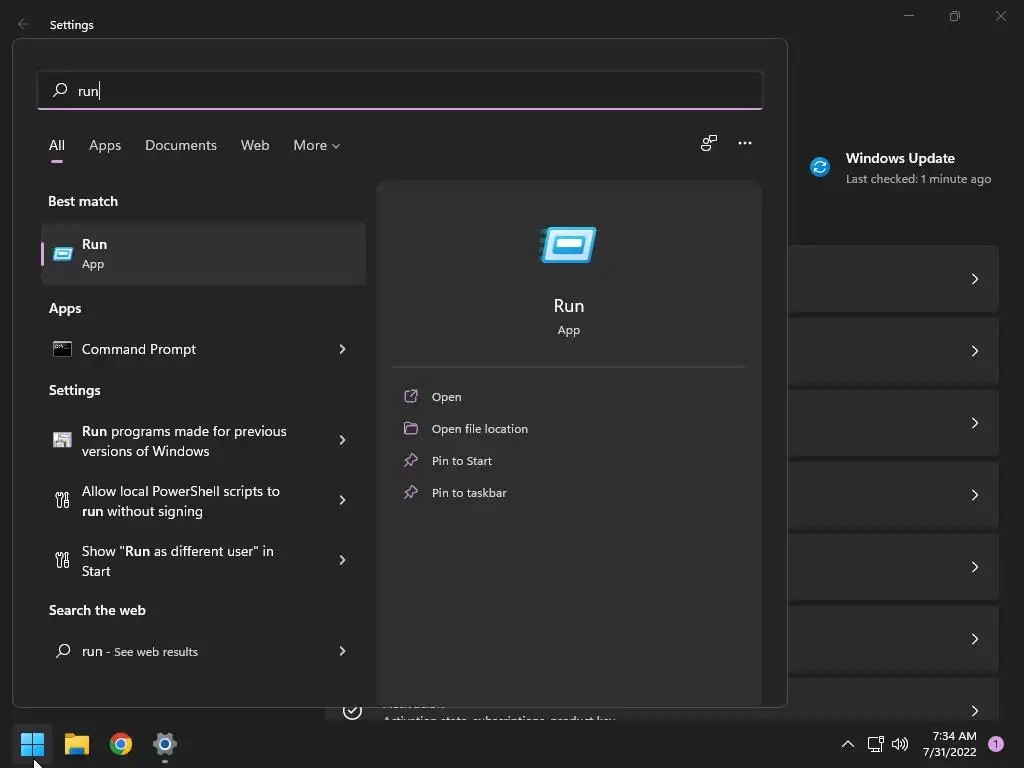Screen dimensions: 1024x768
Task: Show hidden system tray icons
Action: (x=848, y=744)
